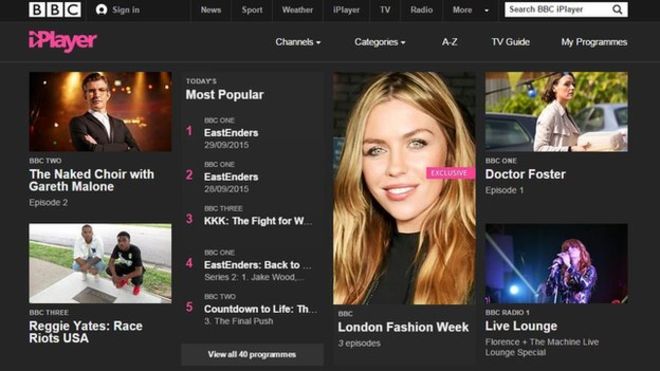Open the Categories dropdown menu
The image size is (660, 371).
coord(380,42)
